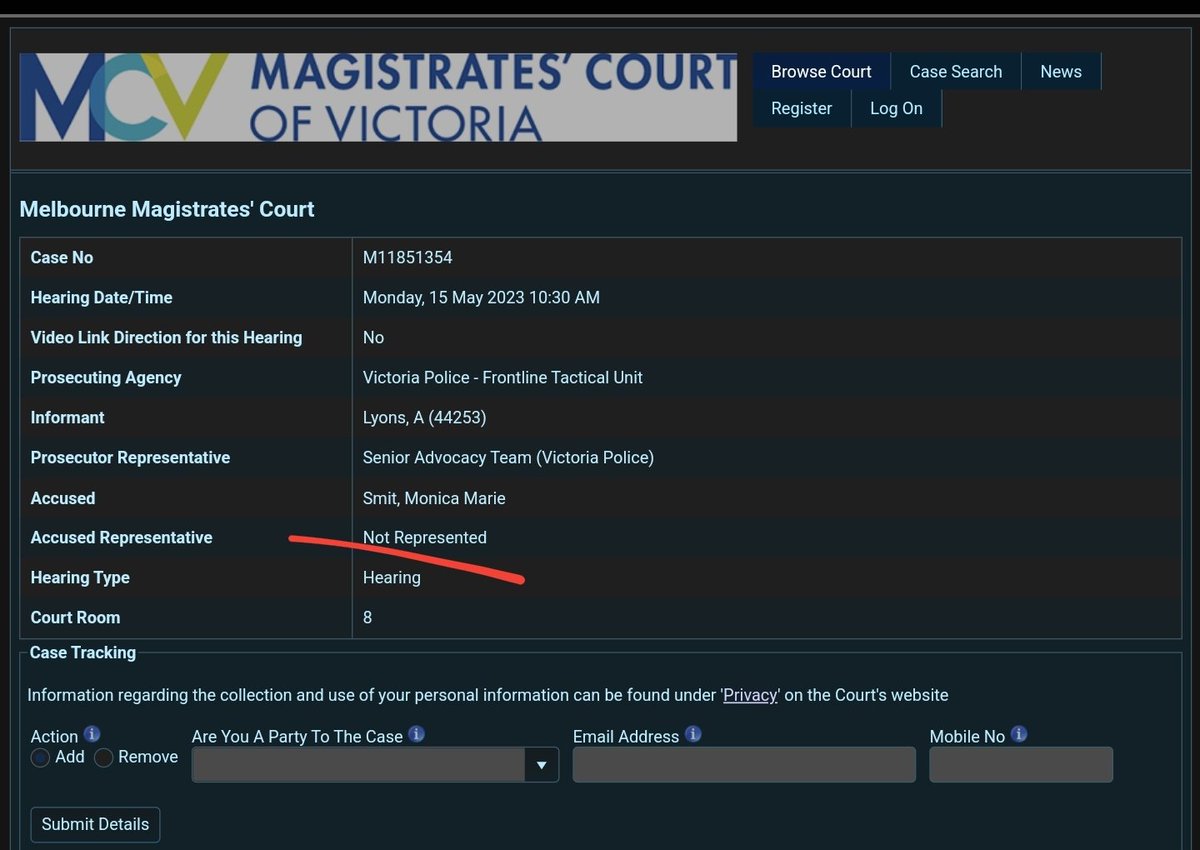Go to Case Search
Image resolution: width=1200 pixels, height=850 pixels.
point(956,72)
